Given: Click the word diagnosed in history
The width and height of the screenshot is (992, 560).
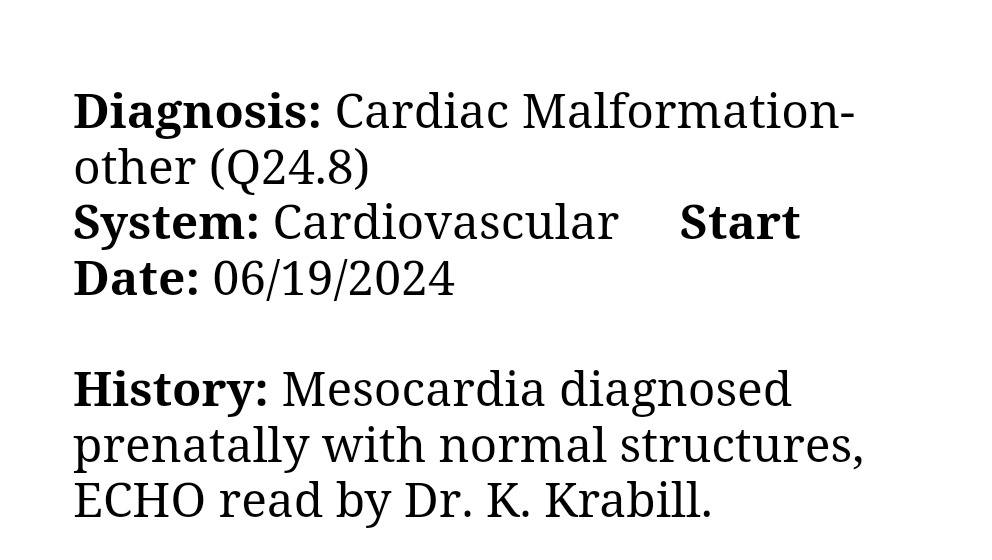Looking at the screenshot, I should pos(675,389).
